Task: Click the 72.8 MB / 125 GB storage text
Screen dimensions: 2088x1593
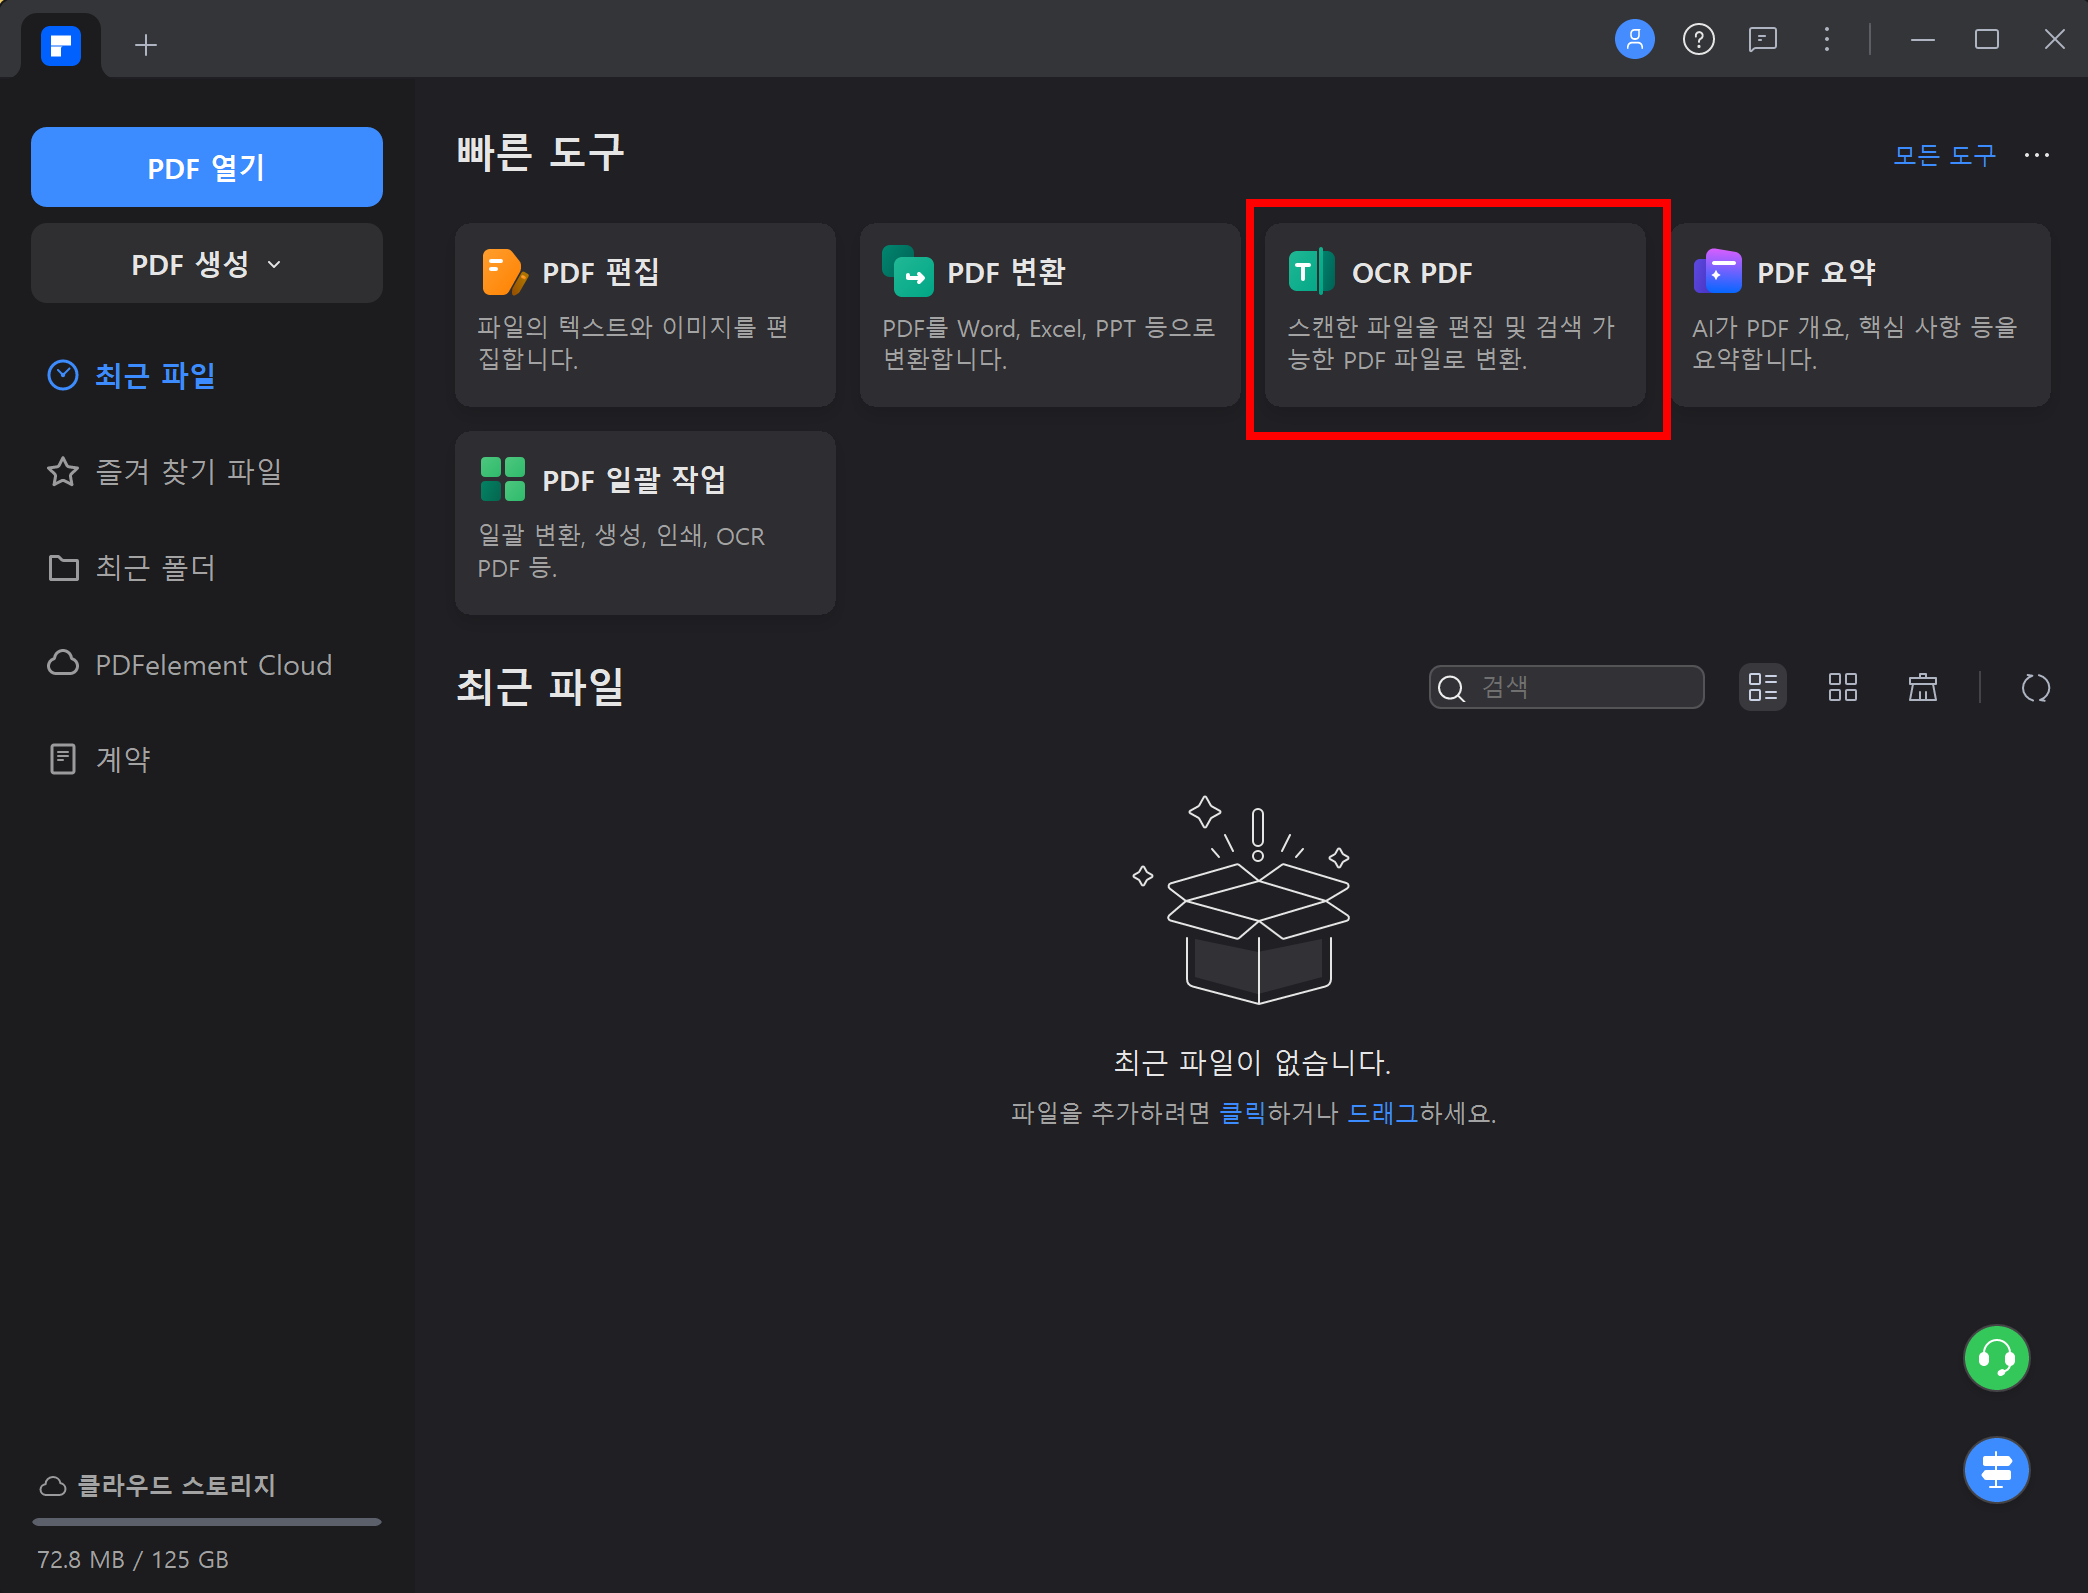Action: (x=133, y=1559)
